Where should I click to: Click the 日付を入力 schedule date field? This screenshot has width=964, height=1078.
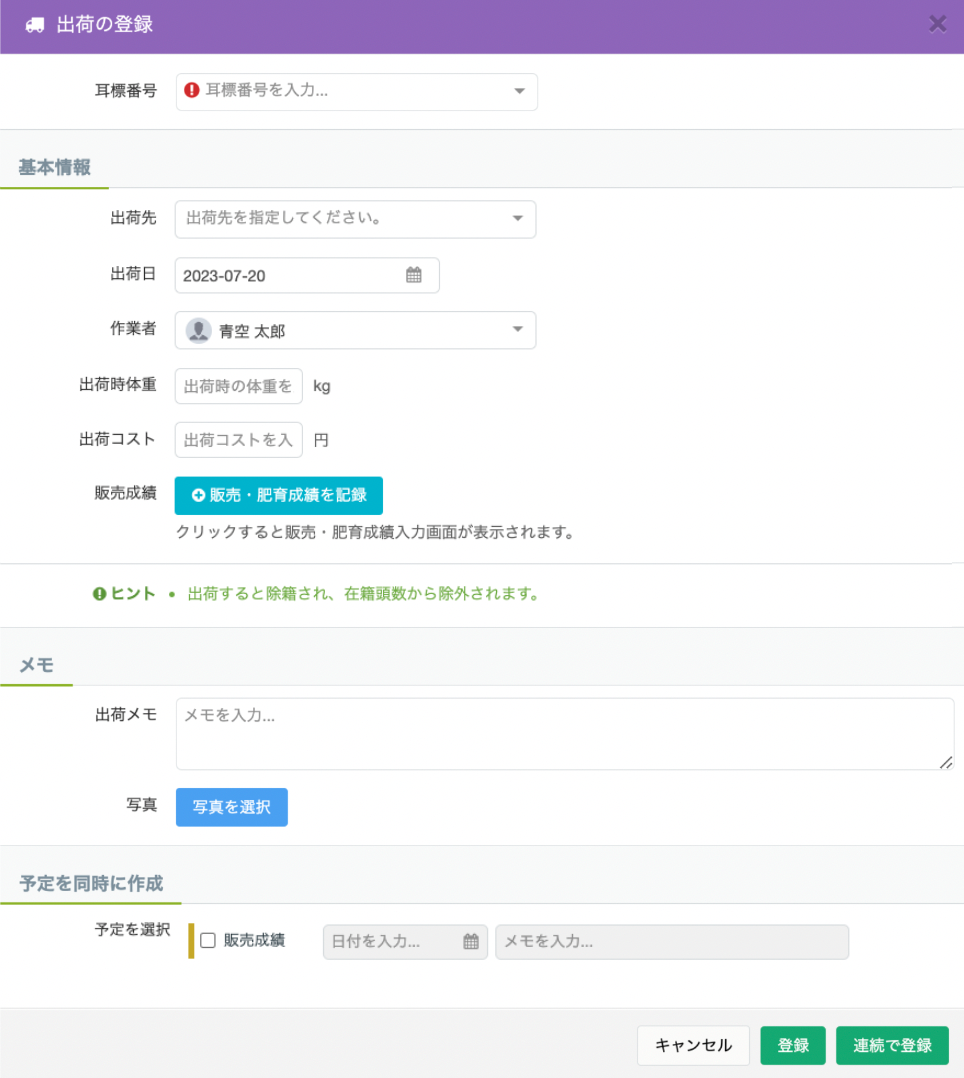pos(405,941)
